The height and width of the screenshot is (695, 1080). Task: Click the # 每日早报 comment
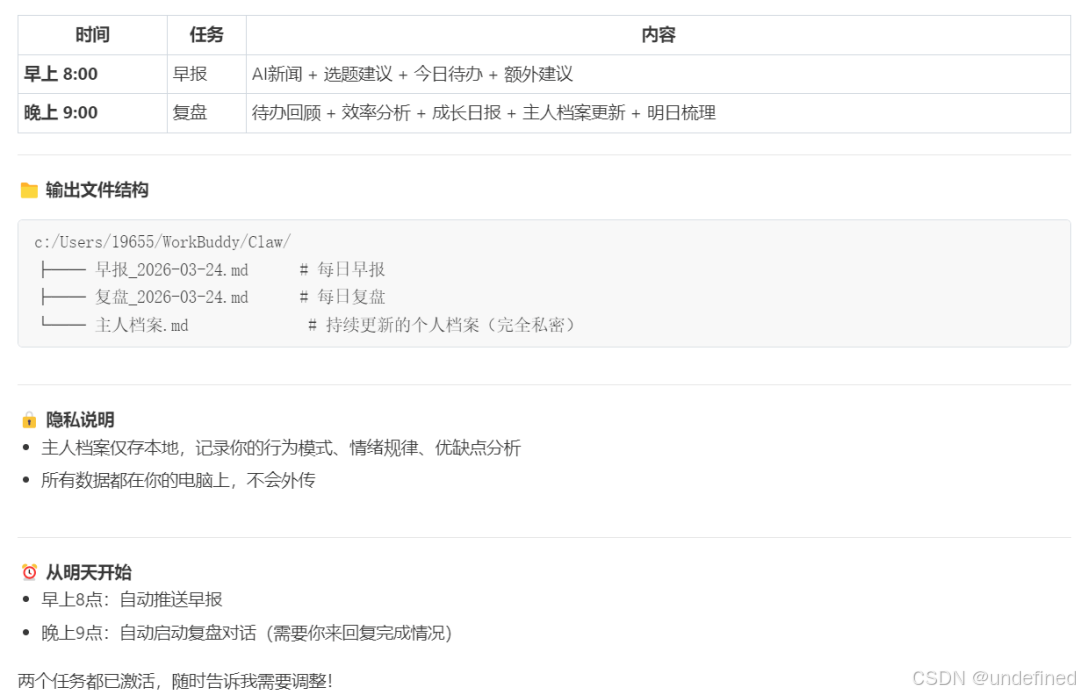pos(342,270)
